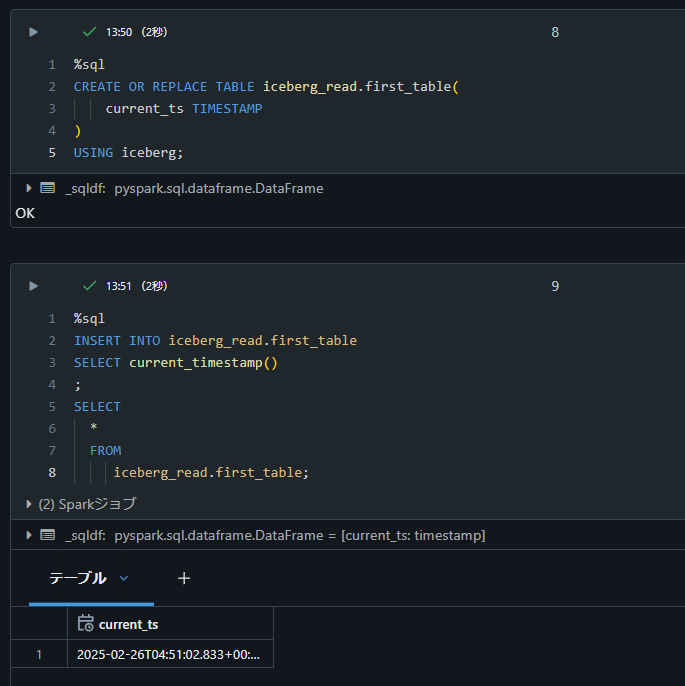Click the FROM keyword in cell 9

[105, 450]
